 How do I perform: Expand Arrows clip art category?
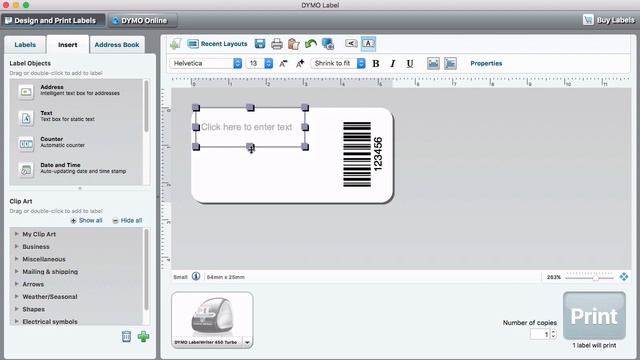tap(17, 284)
